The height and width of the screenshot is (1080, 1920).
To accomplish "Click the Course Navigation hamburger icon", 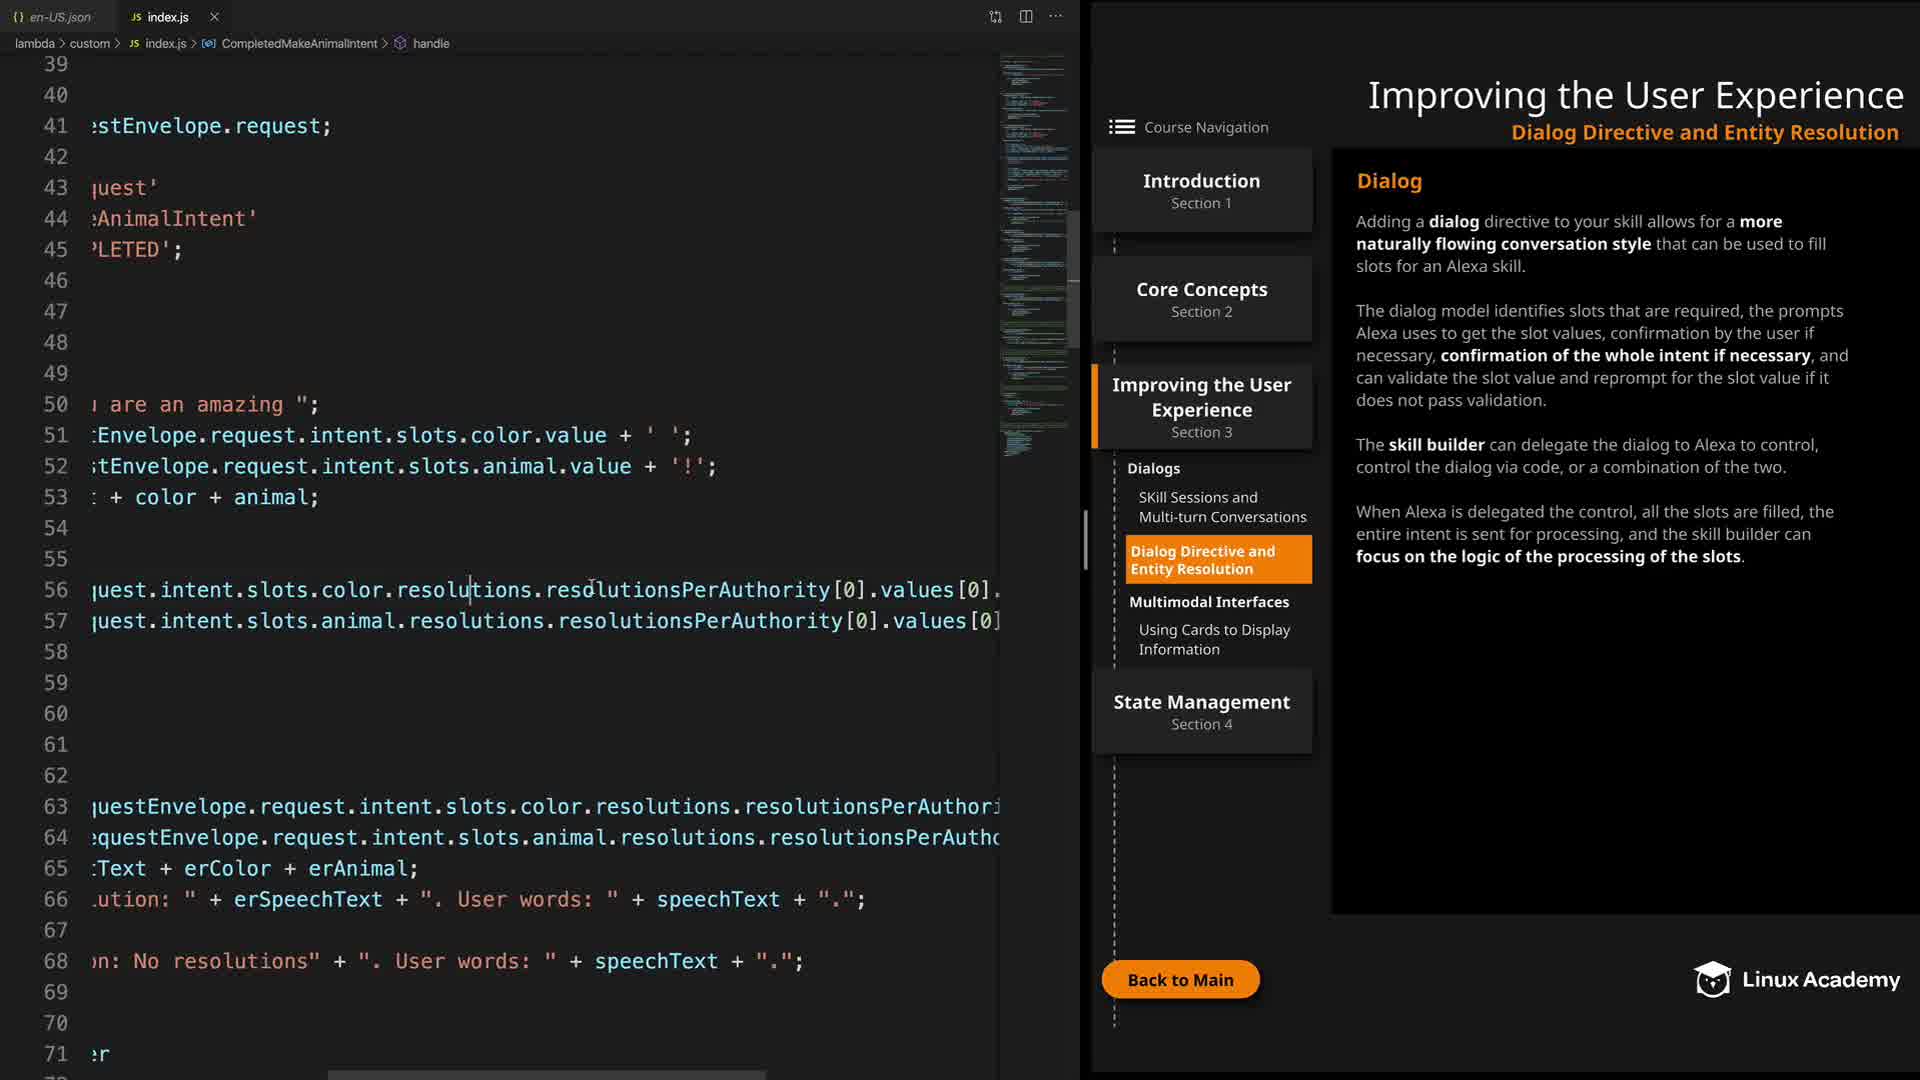I will (1122, 127).
